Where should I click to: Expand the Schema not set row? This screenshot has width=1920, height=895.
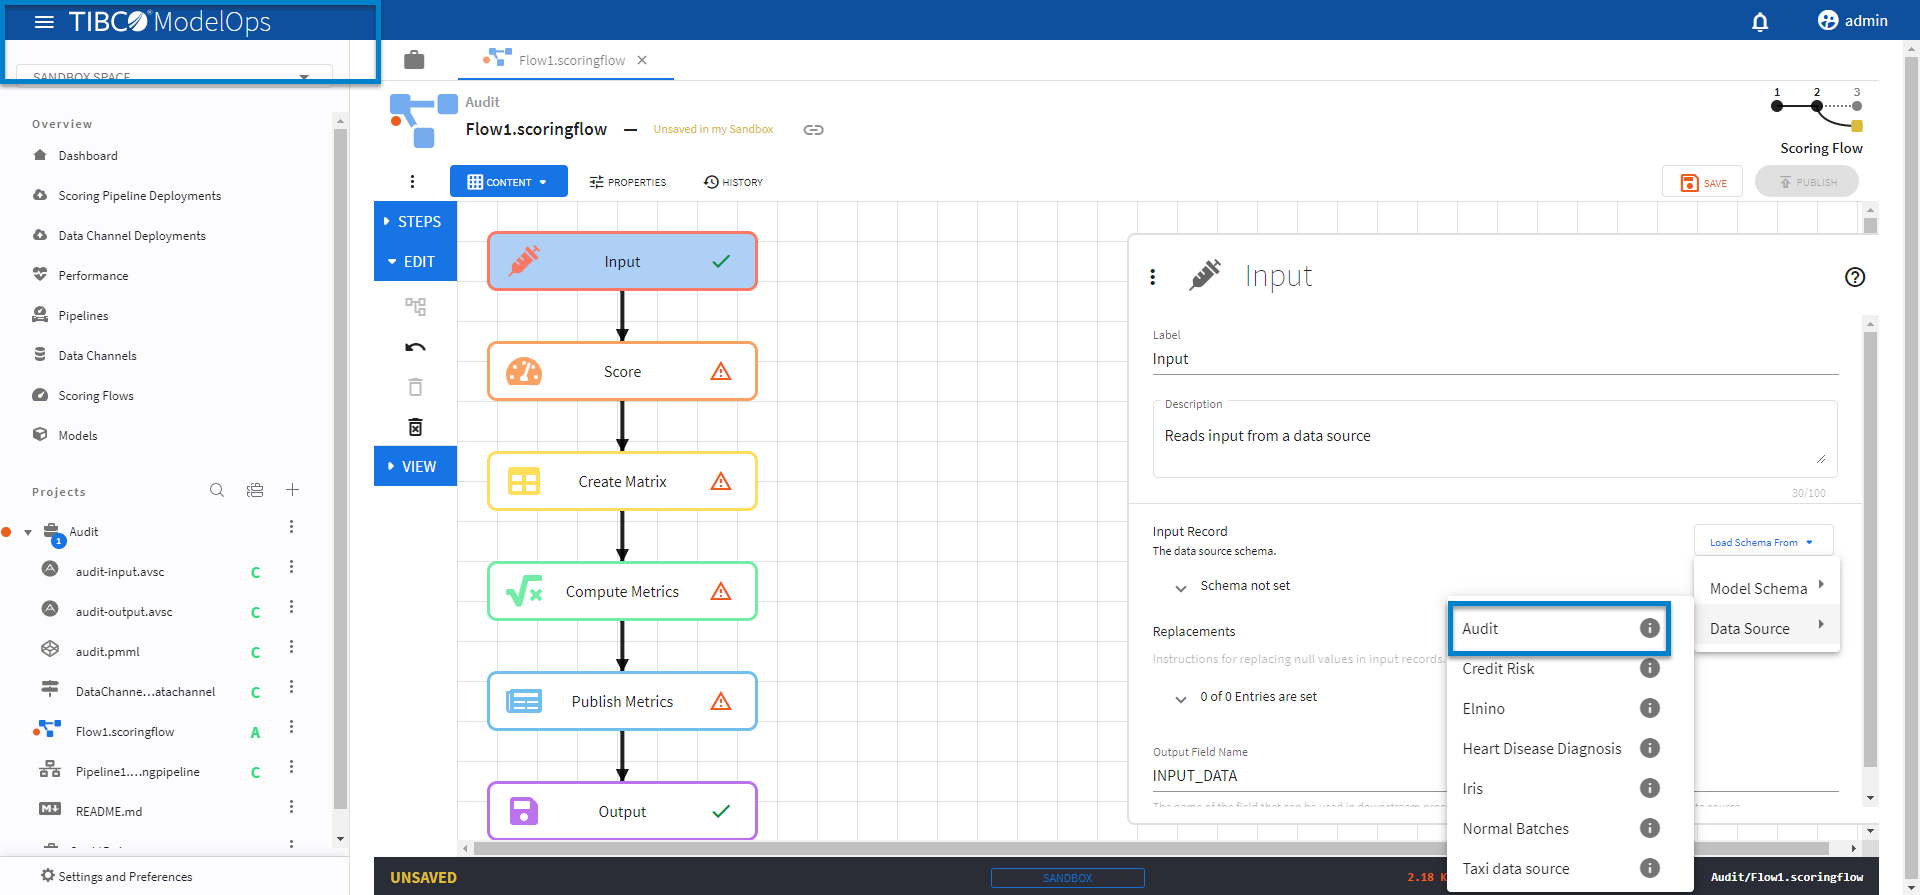[1181, 587]
